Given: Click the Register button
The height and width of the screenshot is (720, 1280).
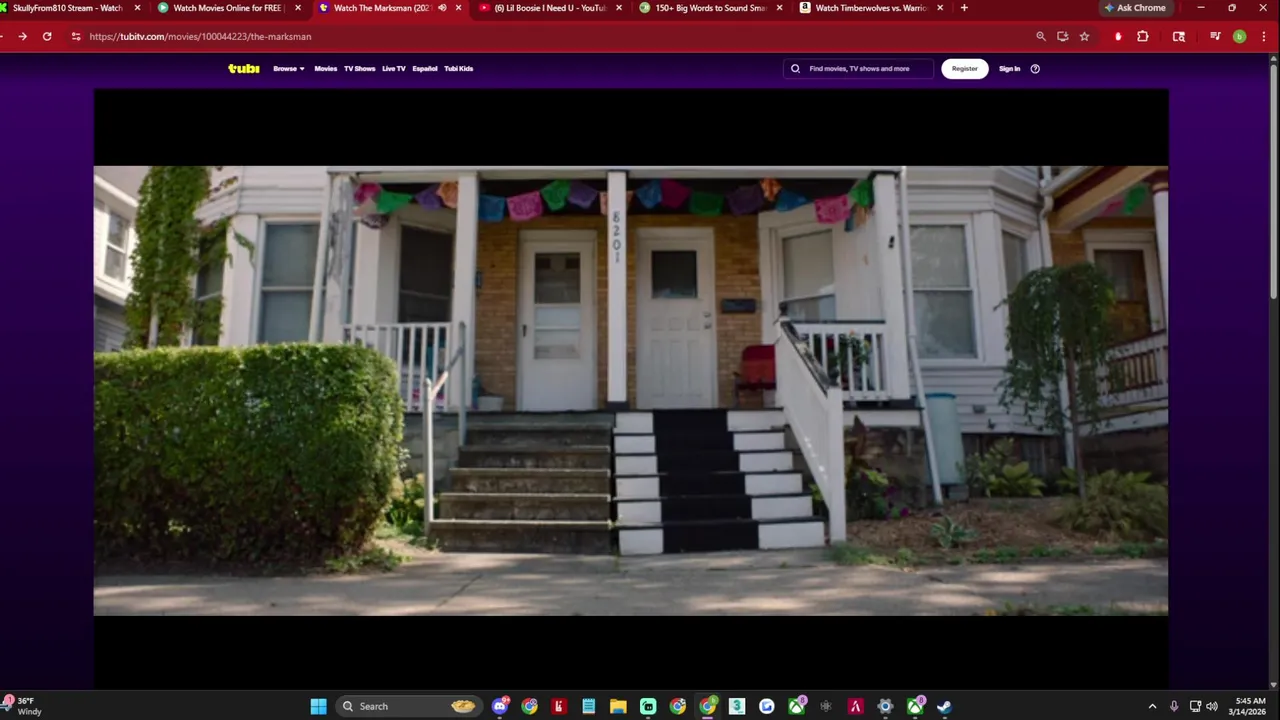Looking at the screenshot, I should tap(964, 69).
